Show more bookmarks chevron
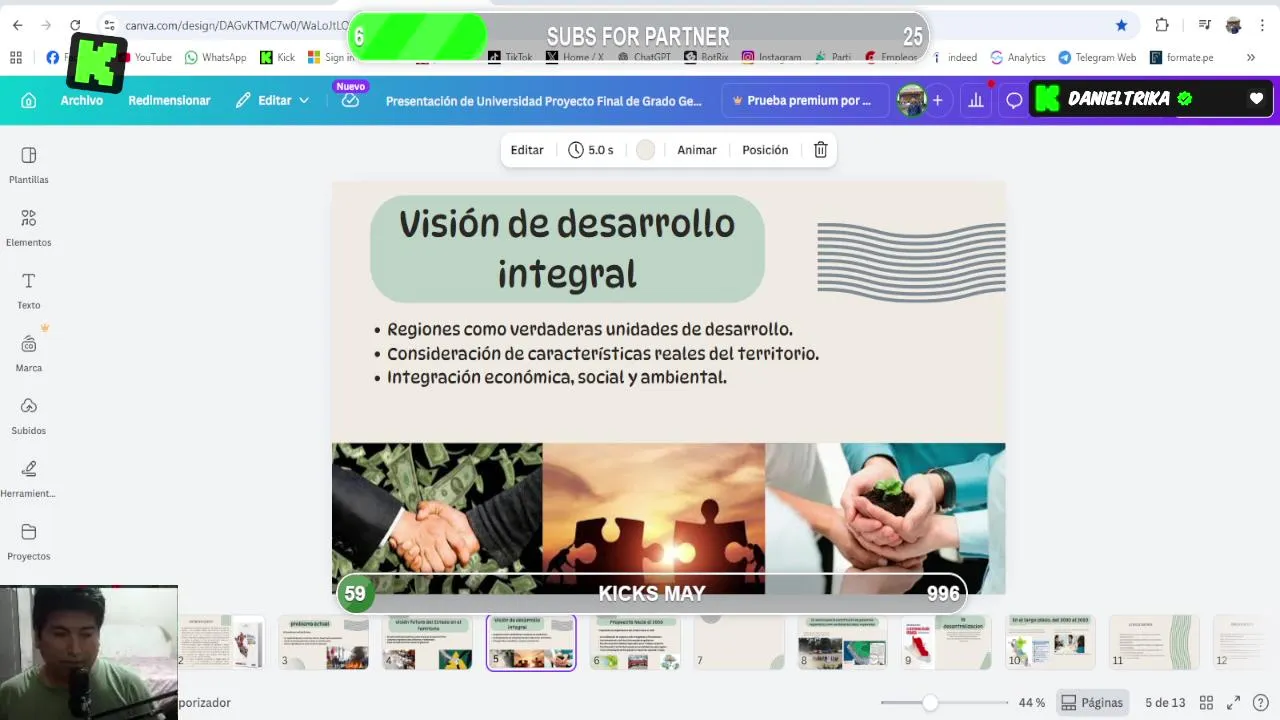This screenshot has width=1280, height=720. click(1250, 57)
